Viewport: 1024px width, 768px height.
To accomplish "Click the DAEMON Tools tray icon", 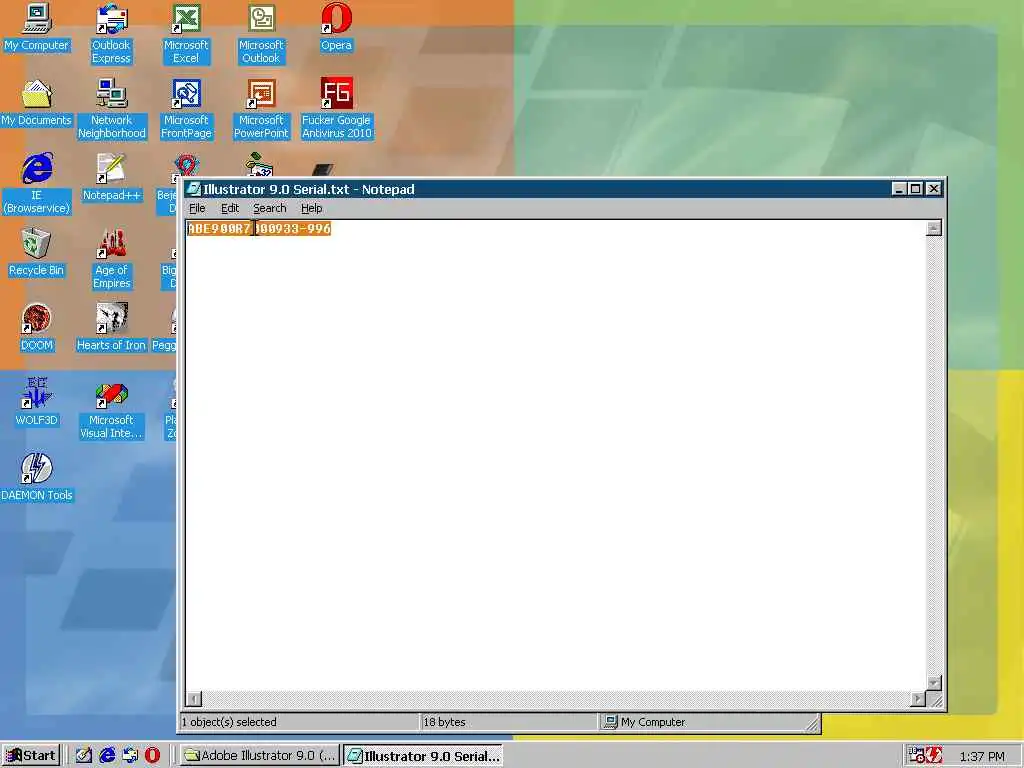I will (x=935, y=756).
